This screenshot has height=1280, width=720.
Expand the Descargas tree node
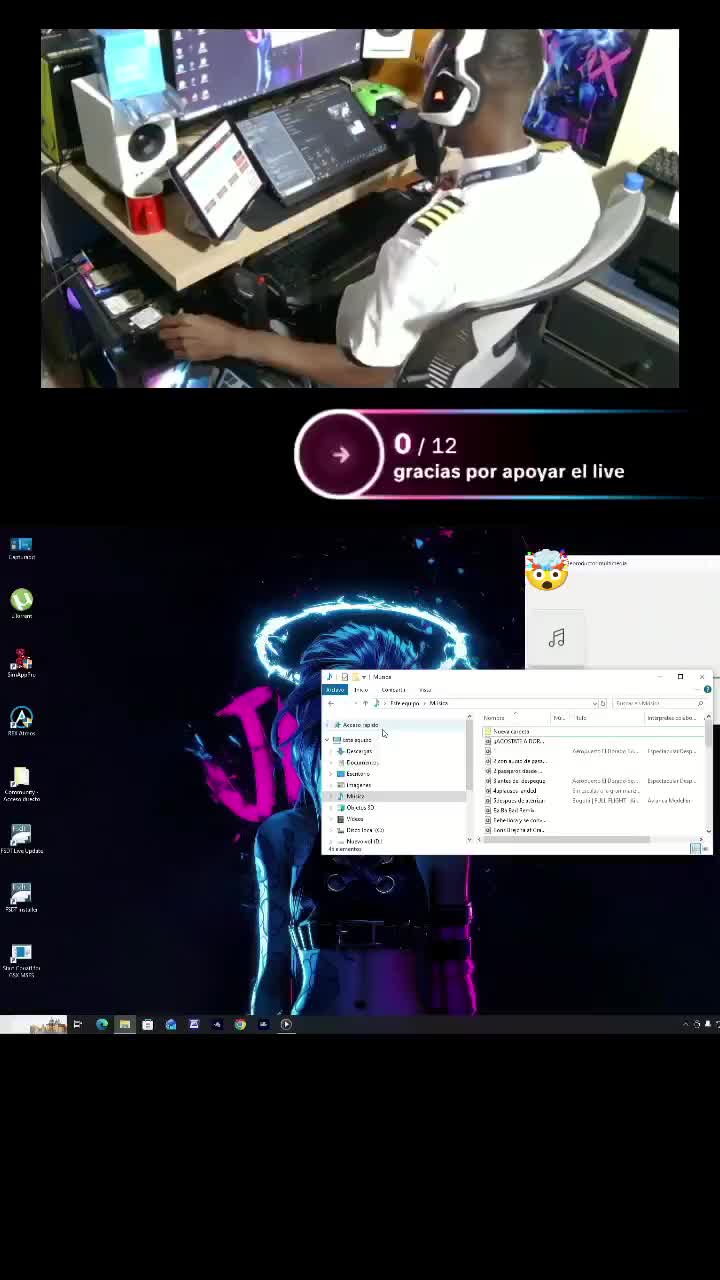(332, 751)
